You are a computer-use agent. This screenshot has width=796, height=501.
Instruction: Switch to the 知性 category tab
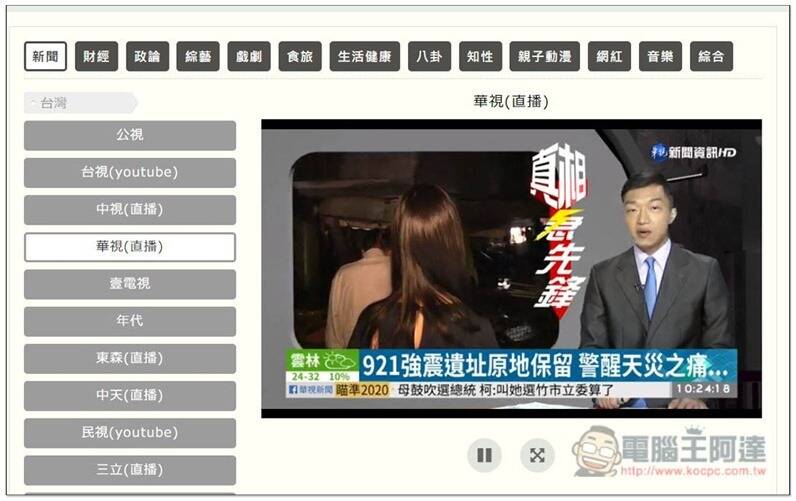coord(480,56)
